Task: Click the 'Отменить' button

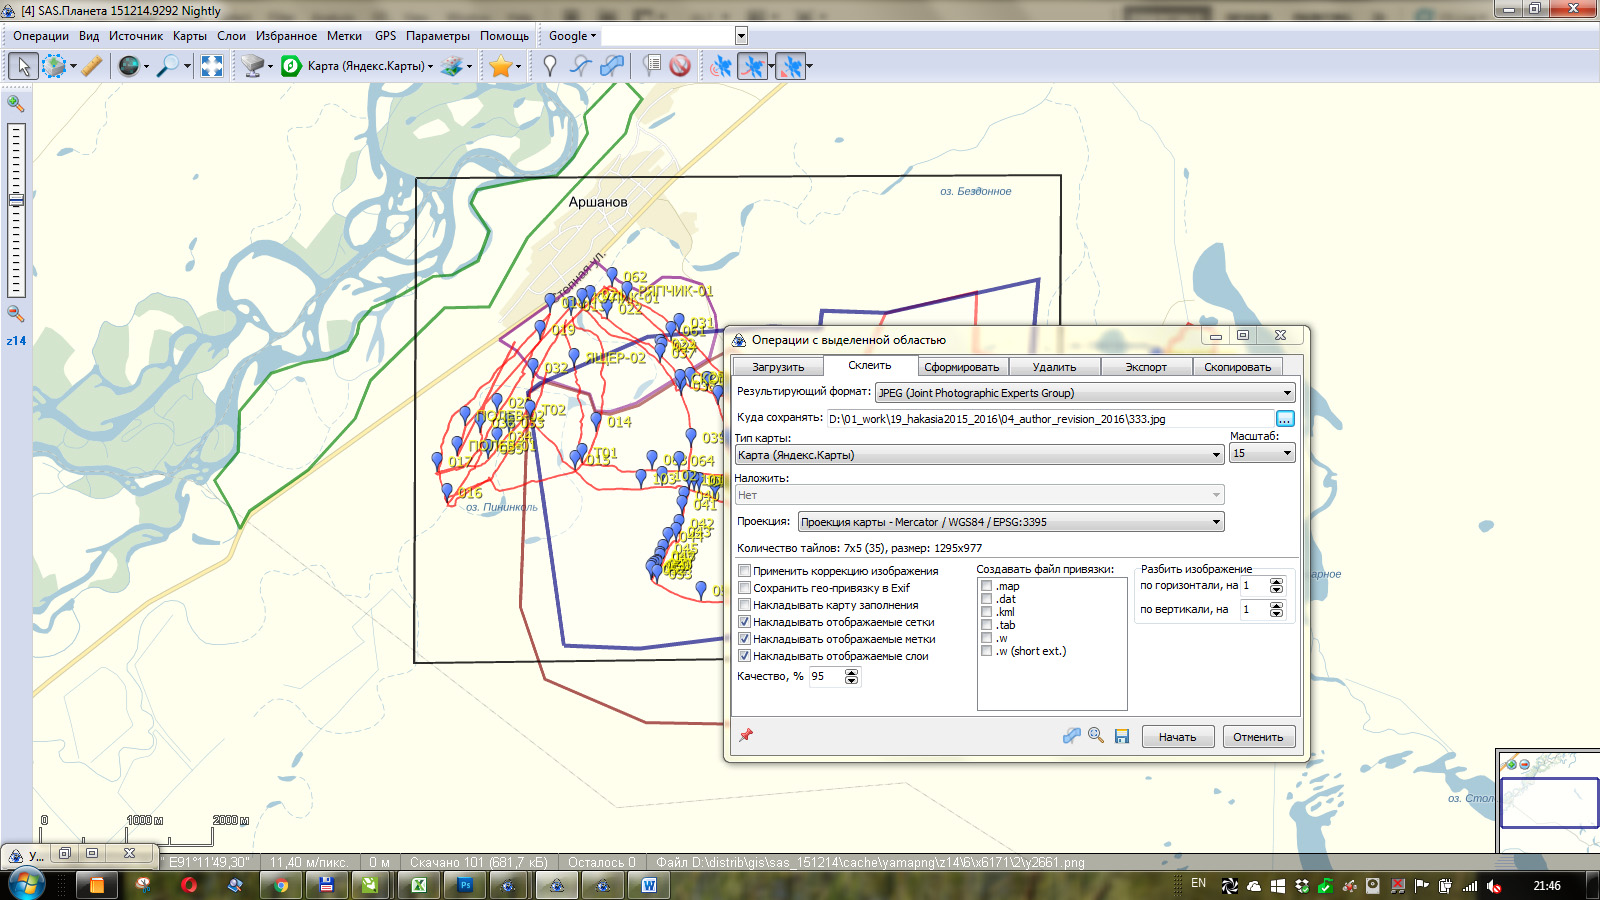Action: click(x=1258, y=737)
